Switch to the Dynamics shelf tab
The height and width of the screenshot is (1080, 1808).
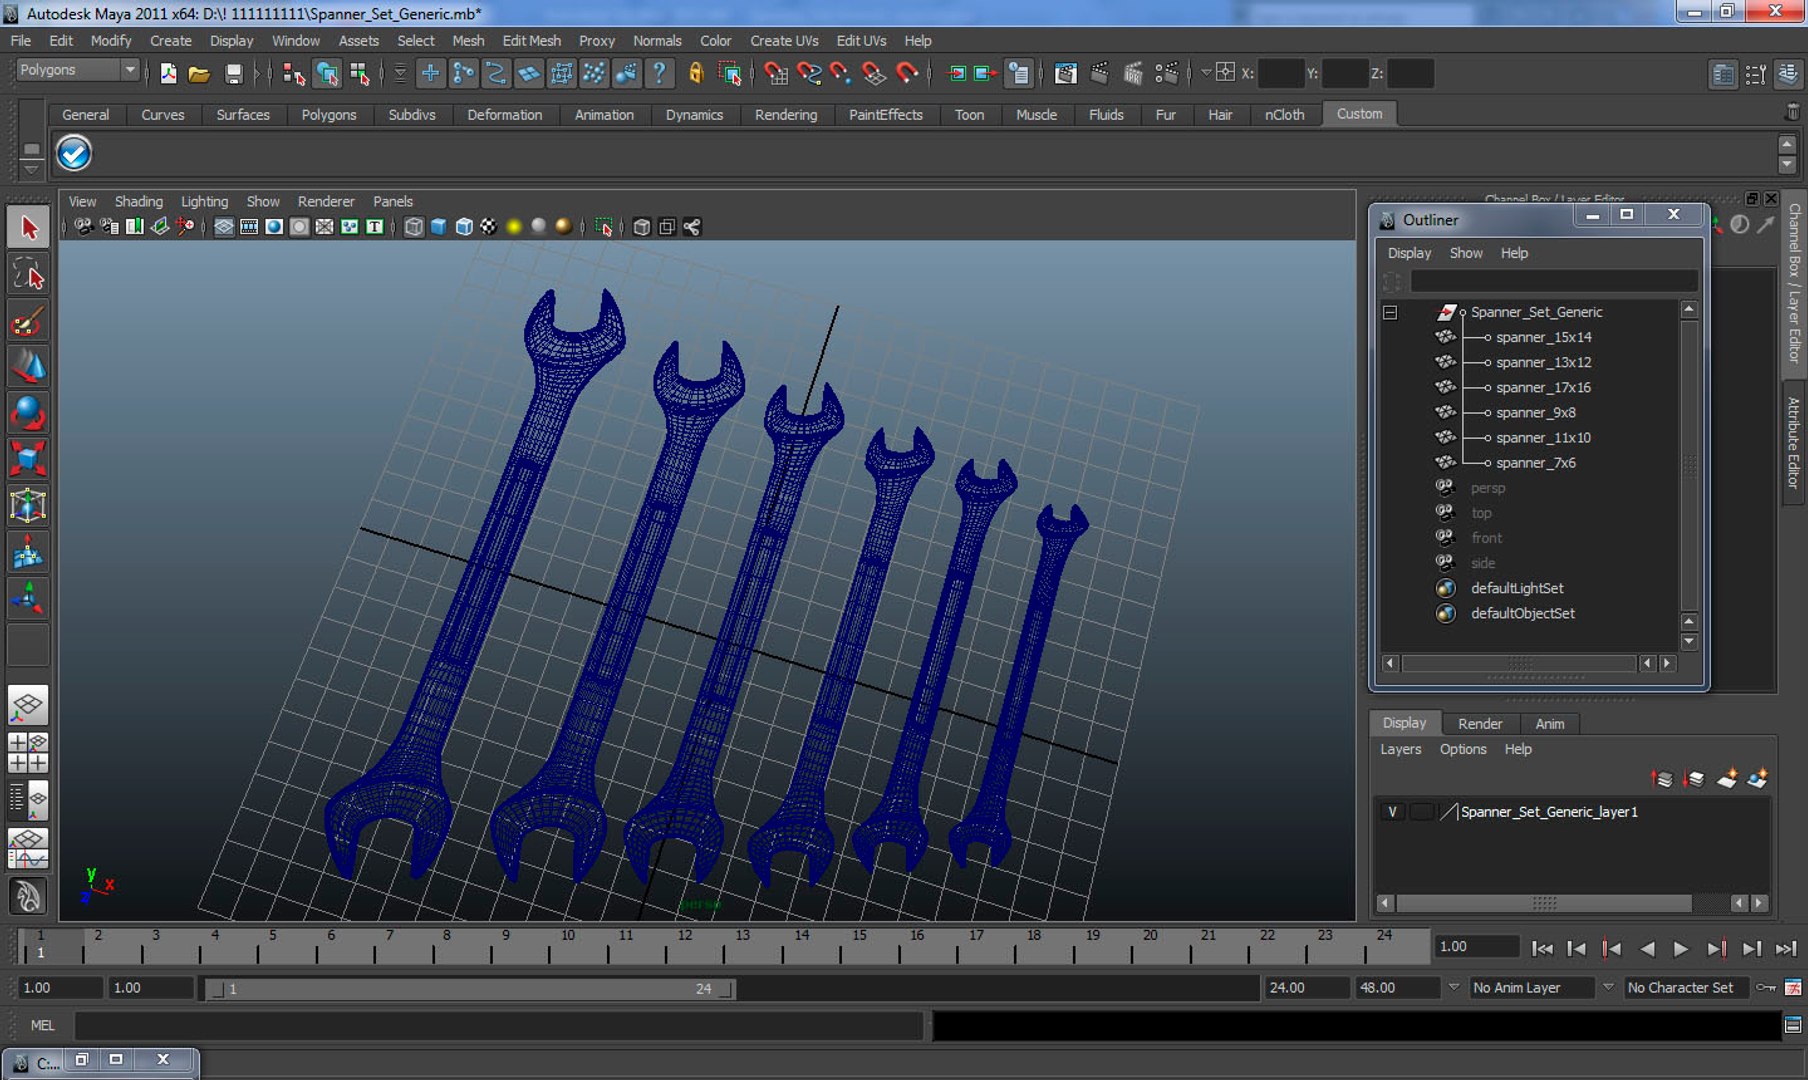[694, 115]
